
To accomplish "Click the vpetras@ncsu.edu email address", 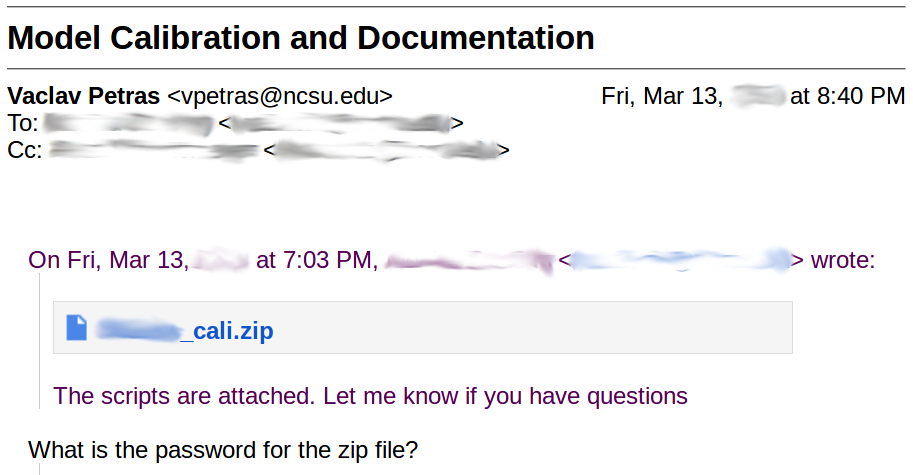I will (280, 96).
